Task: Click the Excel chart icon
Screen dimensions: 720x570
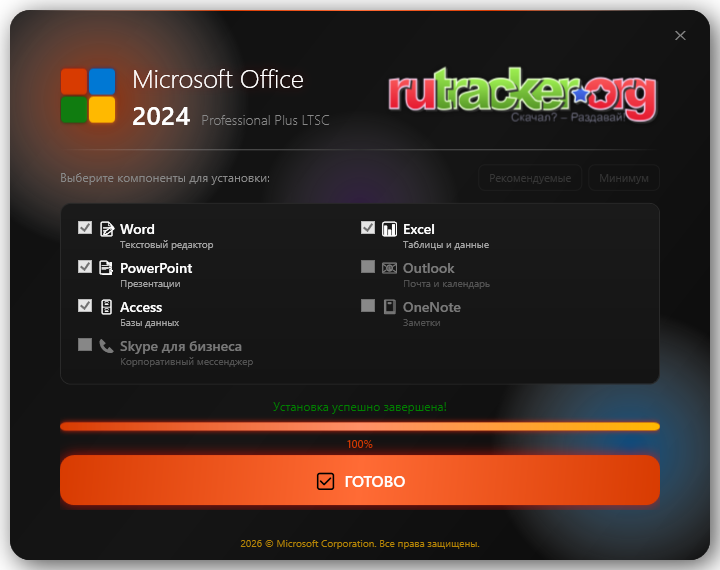Action: click(x=389, y=229)
